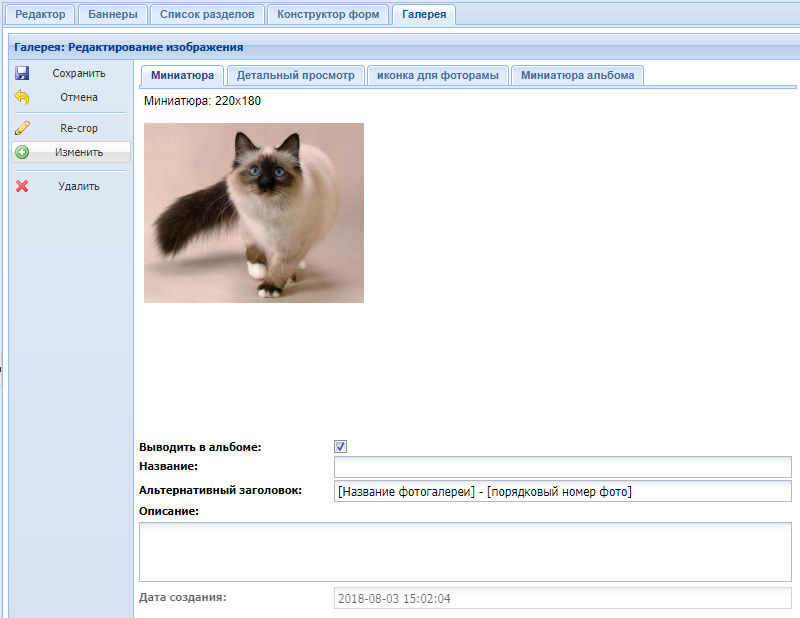
Task: Click the floppy disk Save icon
Action: (22, 73)
